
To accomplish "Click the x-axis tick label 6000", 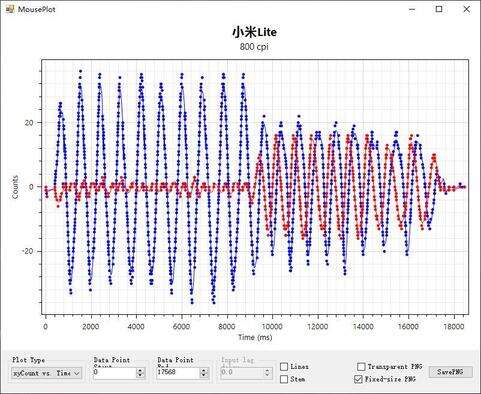I will click(x=181, y=326).
